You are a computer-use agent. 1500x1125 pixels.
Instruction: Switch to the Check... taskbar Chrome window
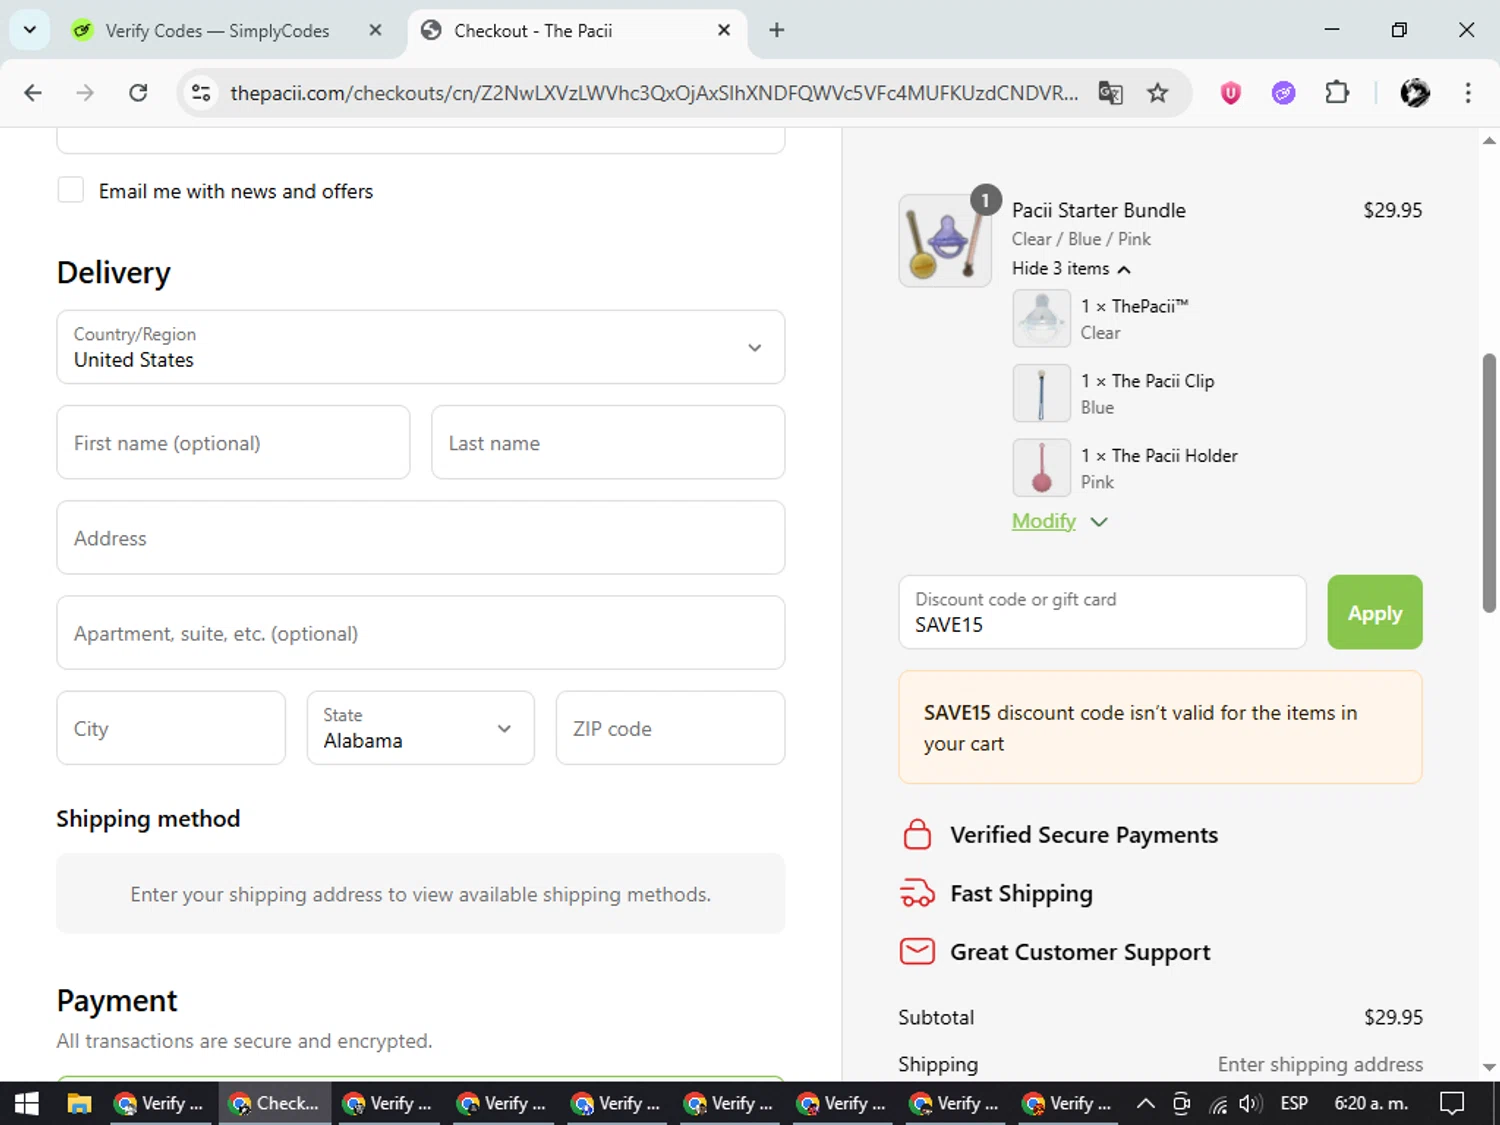pyautogui.click(x=274, y=1103)
